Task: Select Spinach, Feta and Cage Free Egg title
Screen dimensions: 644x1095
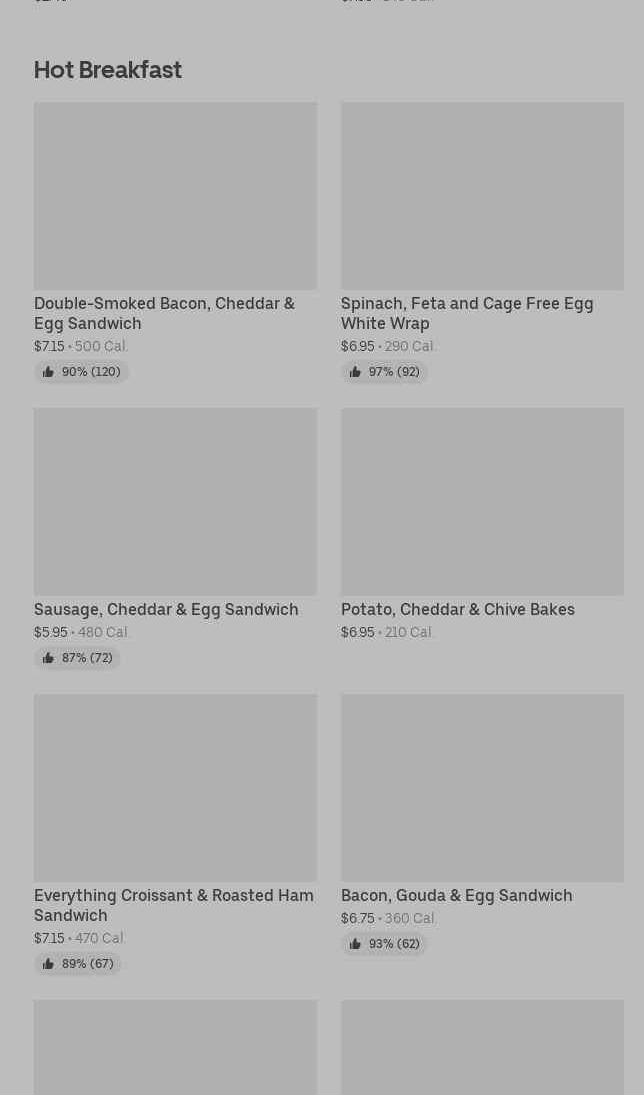Action: [x=467, y=313]
